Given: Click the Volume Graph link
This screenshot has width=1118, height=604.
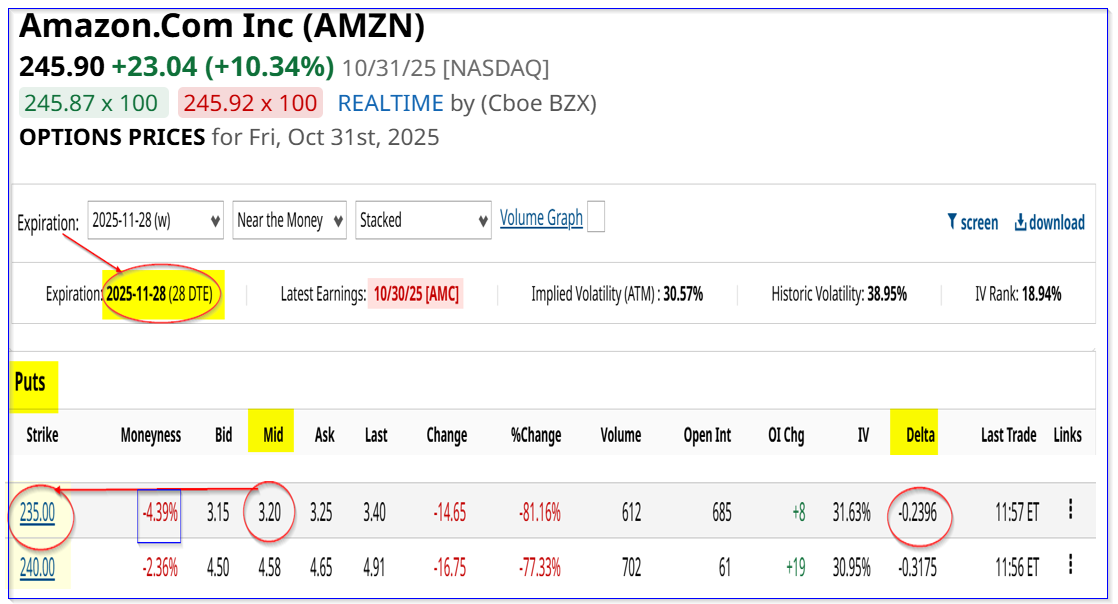Looking at the screenshot, I should point(541,218).
